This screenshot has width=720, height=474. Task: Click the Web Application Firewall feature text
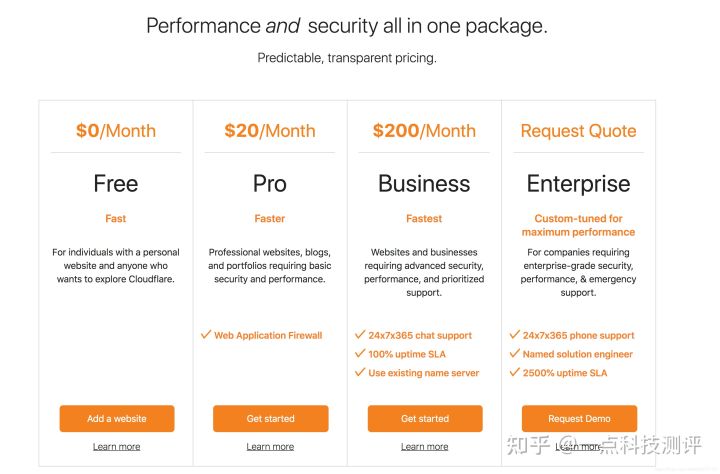268,336
